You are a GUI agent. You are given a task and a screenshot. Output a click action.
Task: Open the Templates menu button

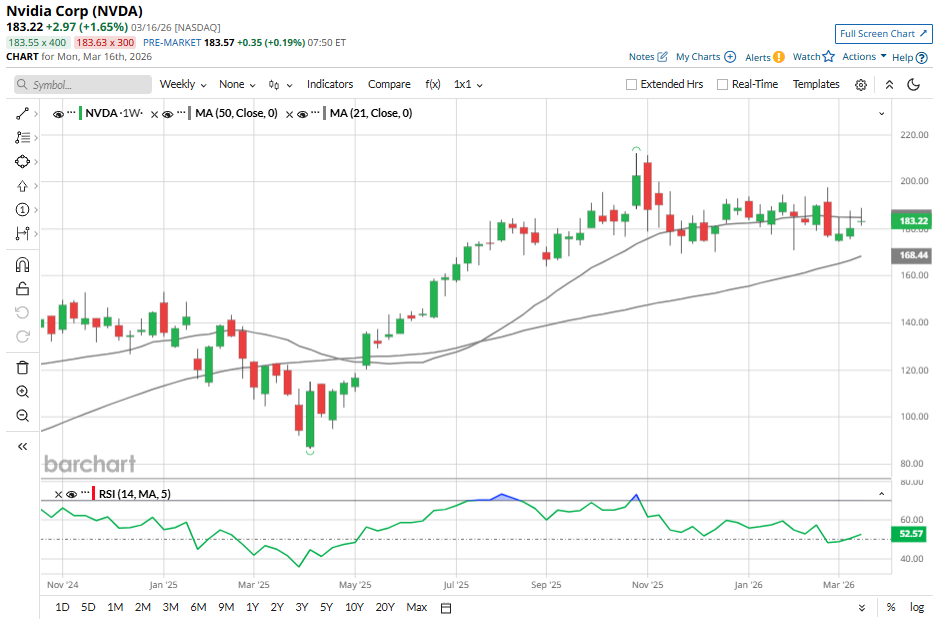[816, 85]
